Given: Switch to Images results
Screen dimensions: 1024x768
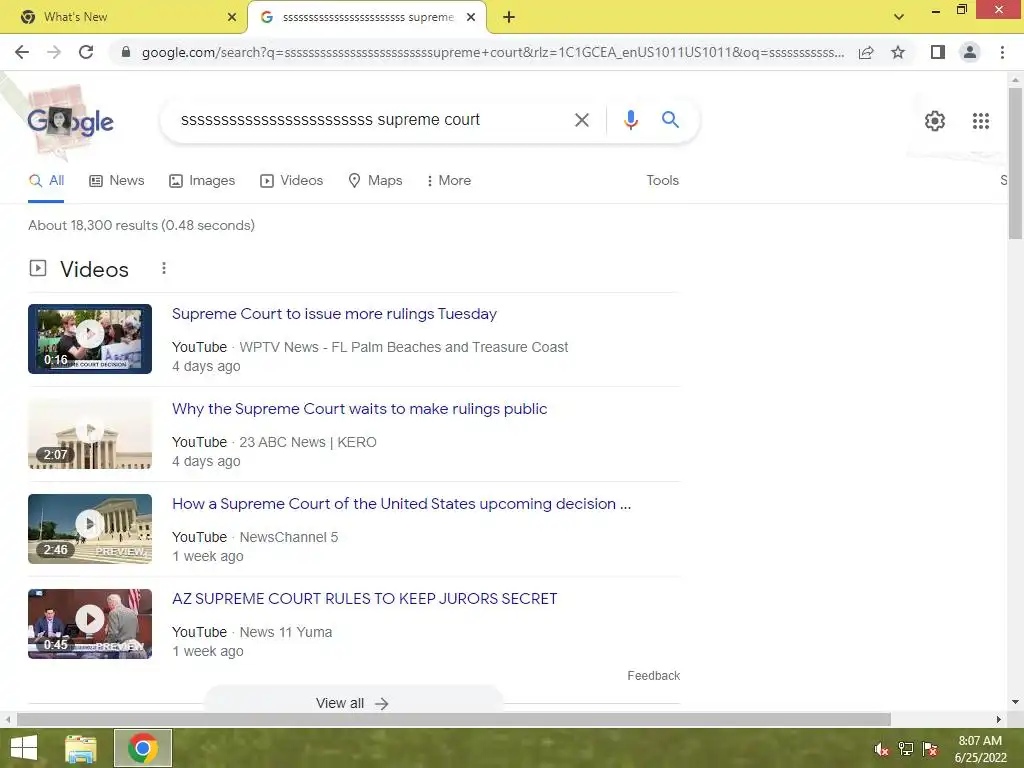Looking at the screenshot, I should tap(202, 181).
